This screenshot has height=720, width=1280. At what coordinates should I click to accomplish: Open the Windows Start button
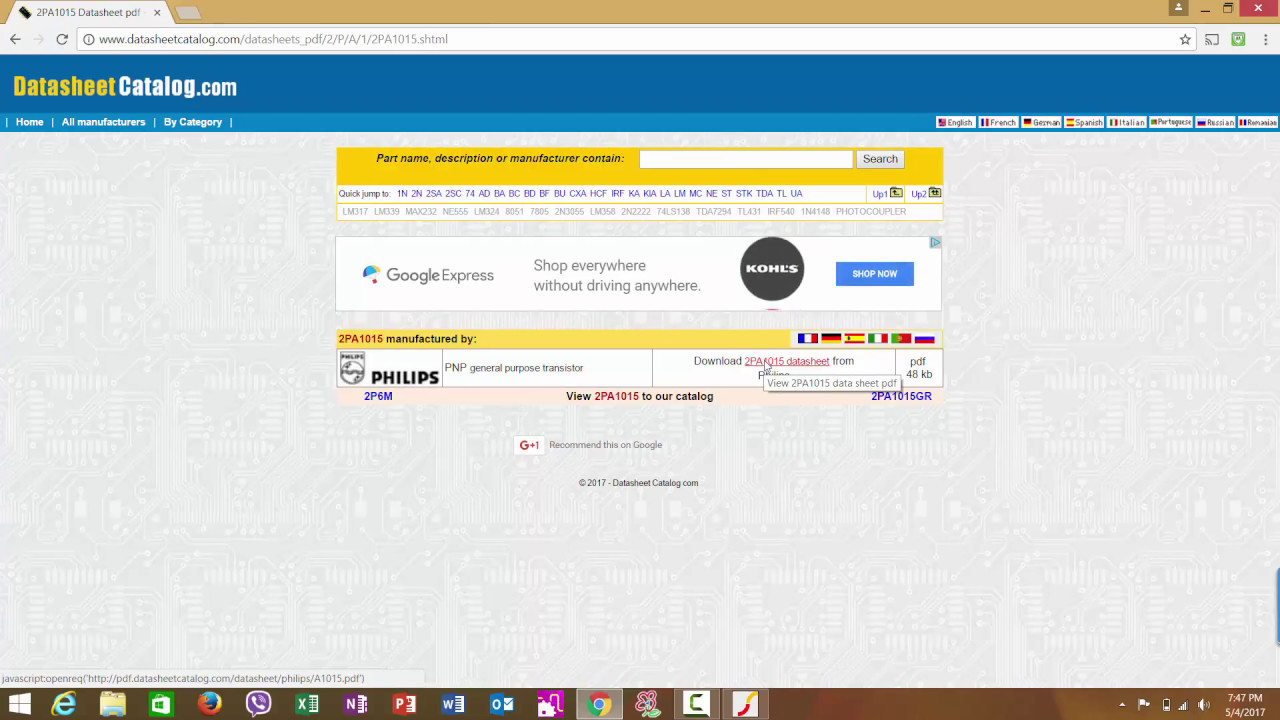point(19,704)
